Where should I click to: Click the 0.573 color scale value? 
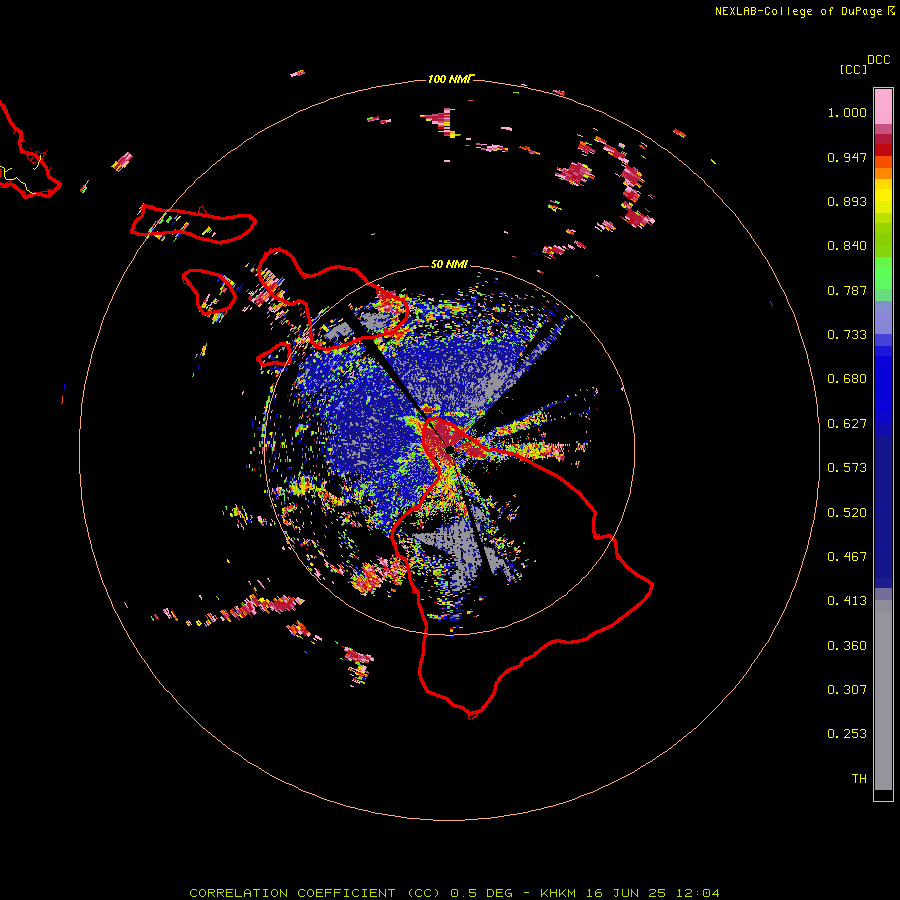847,468
